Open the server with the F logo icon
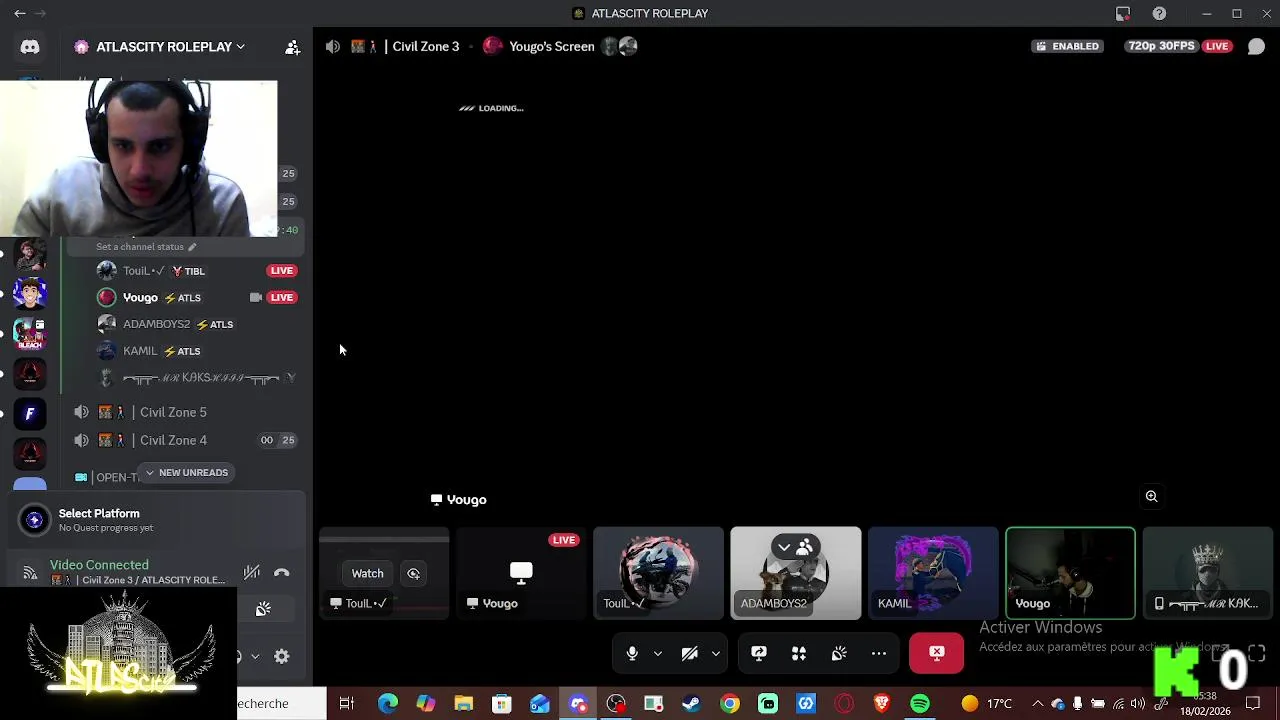 pyautogui.click(x=30, y=413)
